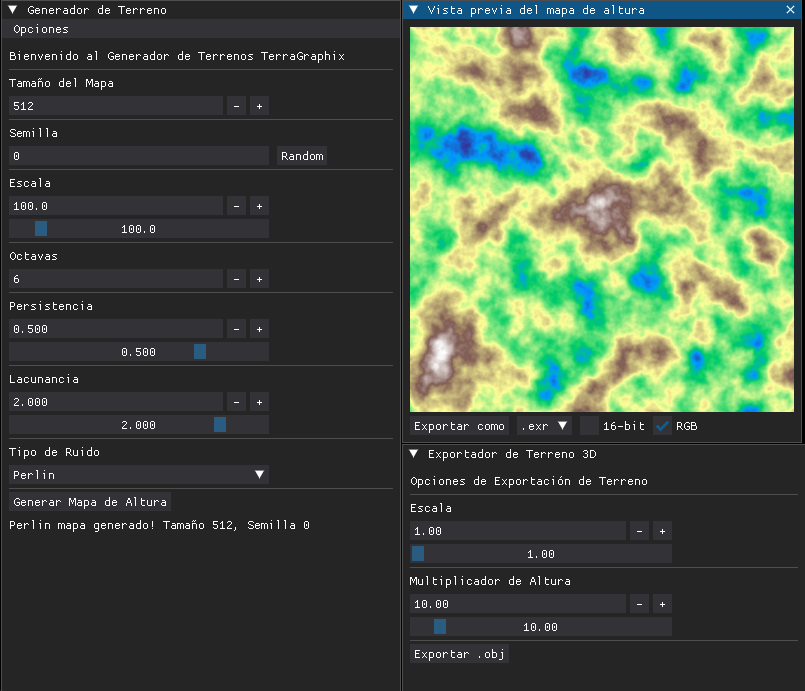This screenshot has height=691, width=805.
Task: Open the .exr export format dropdown
Action: 544,426
